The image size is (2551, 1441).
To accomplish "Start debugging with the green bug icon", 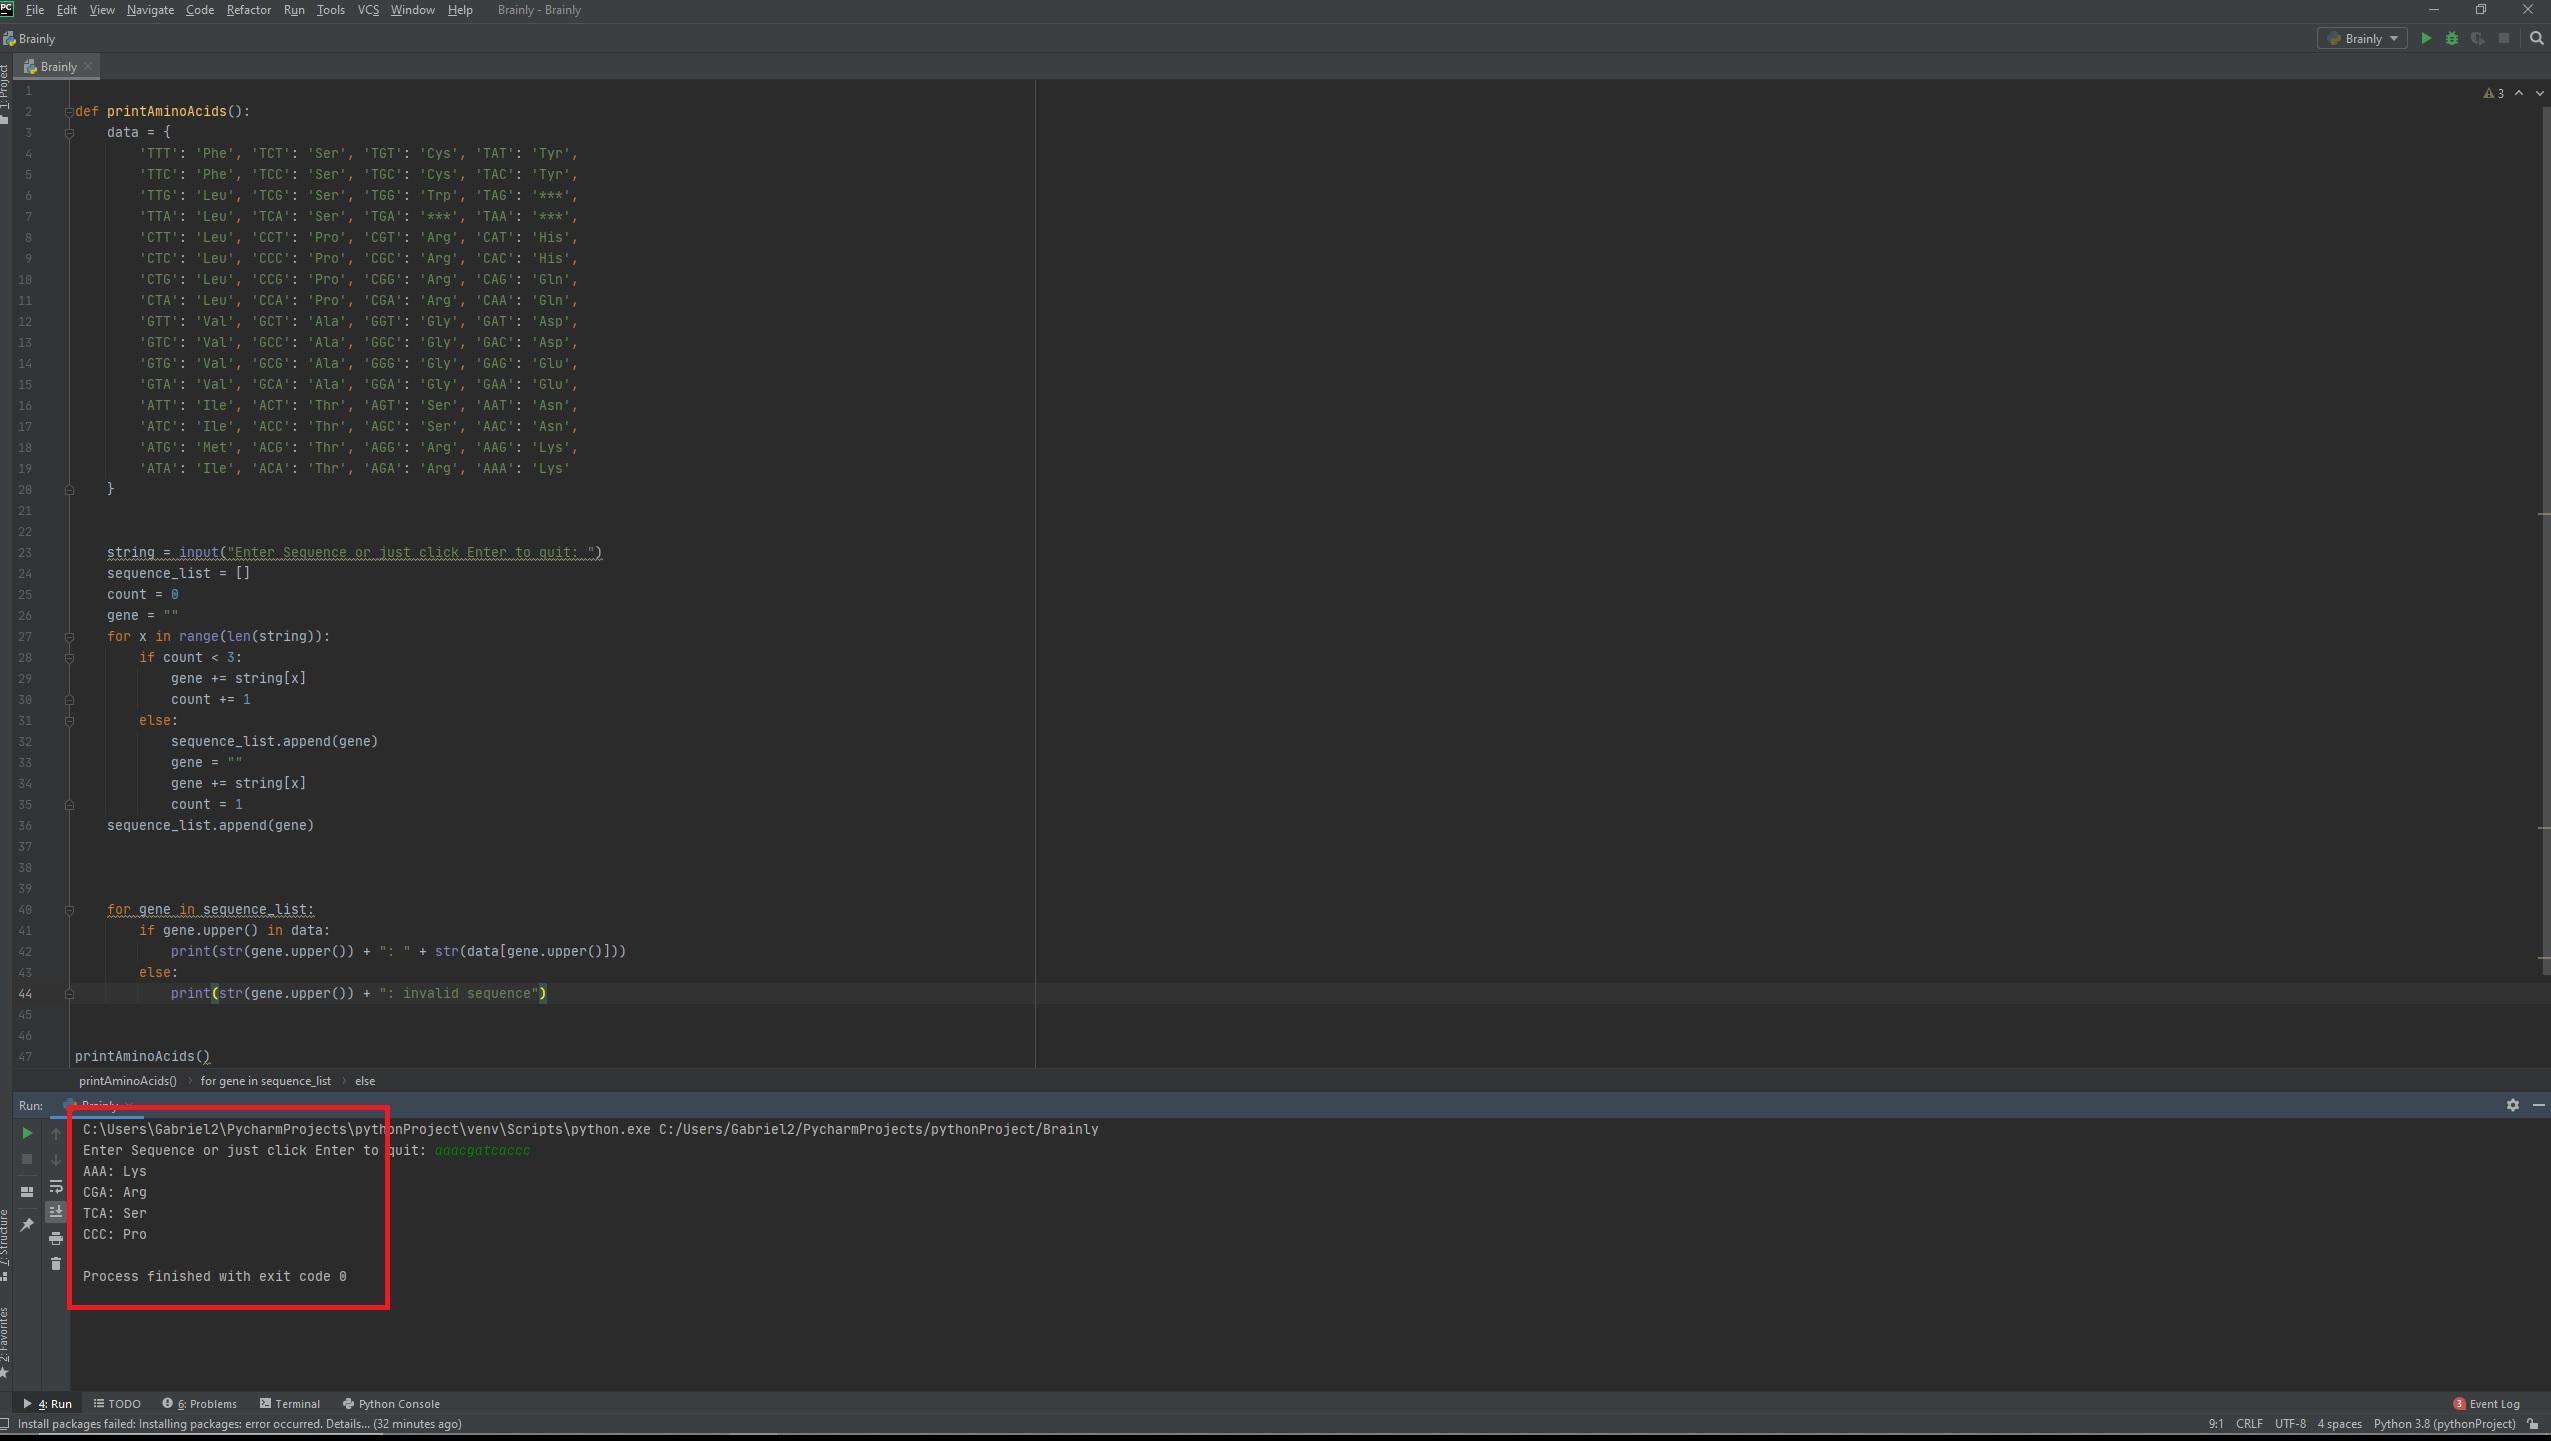I will coord(2451,39).
